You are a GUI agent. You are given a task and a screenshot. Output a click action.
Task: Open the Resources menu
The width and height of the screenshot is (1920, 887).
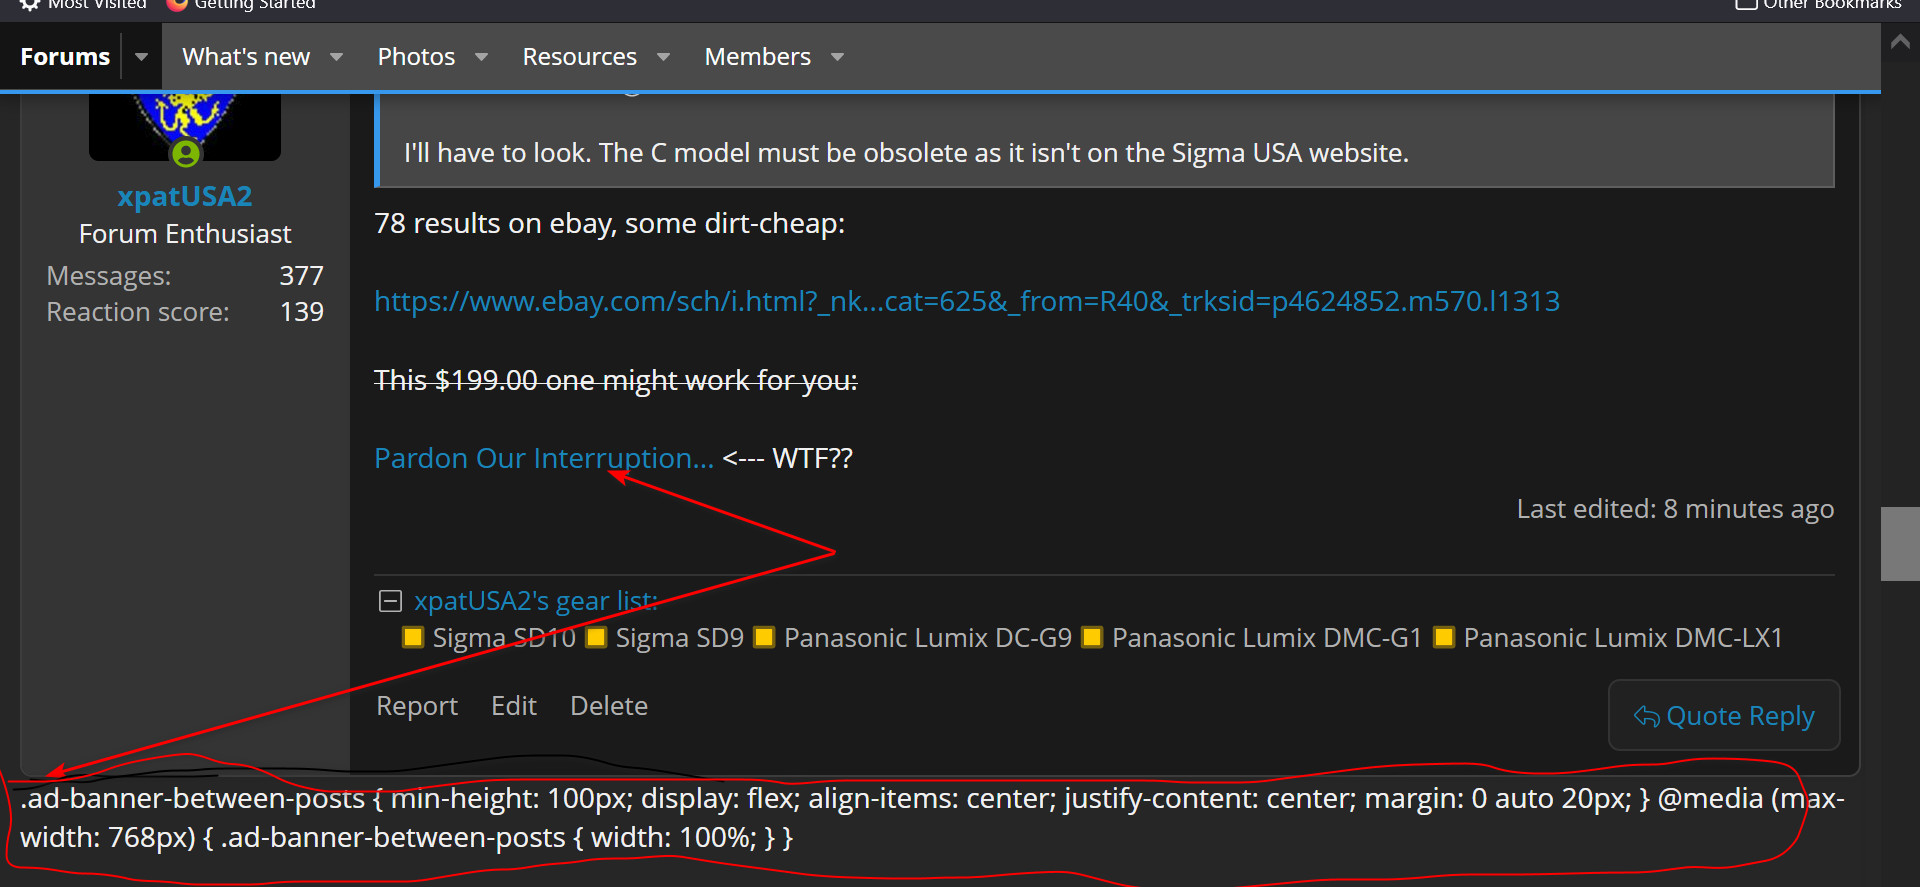[580, 57]
